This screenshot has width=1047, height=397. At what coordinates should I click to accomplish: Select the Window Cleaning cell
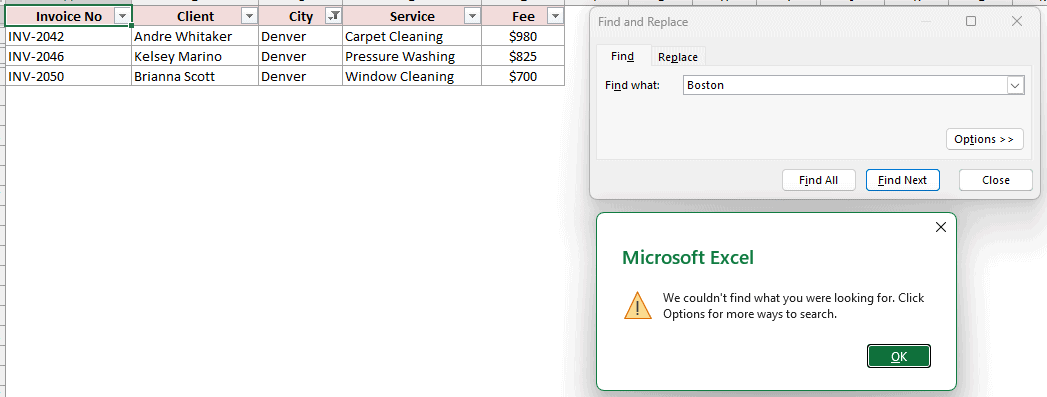pyautogui.click(x=412, y=76)
